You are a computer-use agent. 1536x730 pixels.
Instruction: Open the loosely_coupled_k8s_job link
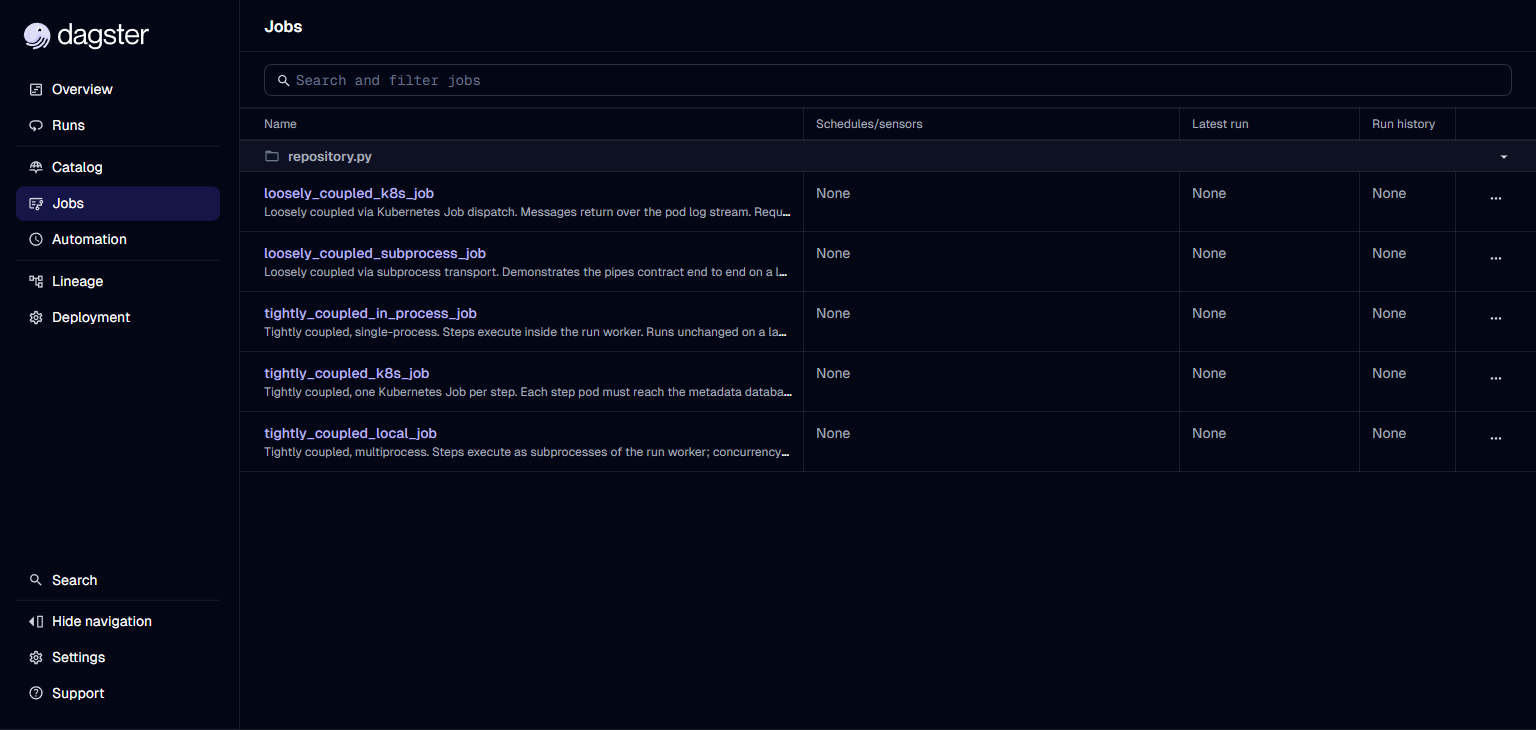point(349,193)
